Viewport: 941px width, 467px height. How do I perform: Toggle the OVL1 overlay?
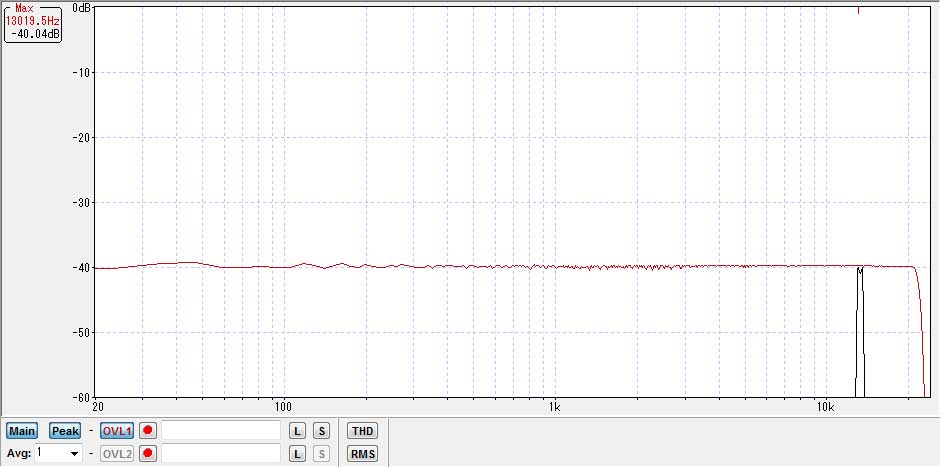pyautogui.click(x=117, y=431)
